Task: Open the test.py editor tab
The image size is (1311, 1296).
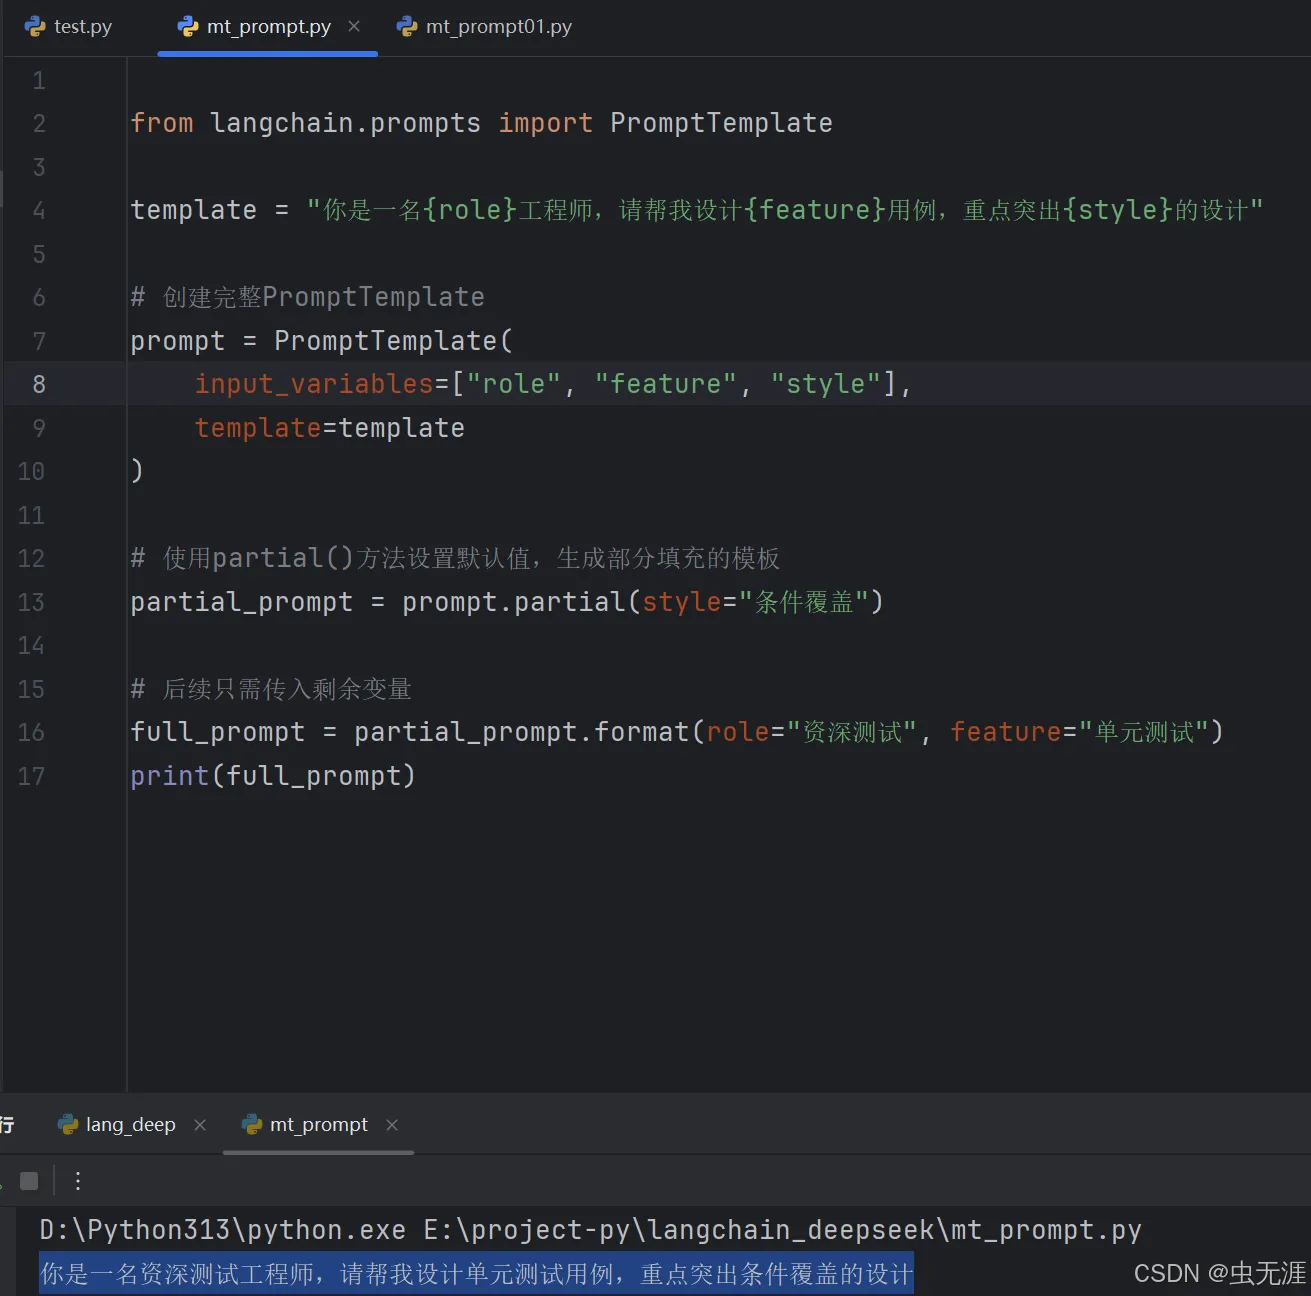Action: (x=68, y=27)
